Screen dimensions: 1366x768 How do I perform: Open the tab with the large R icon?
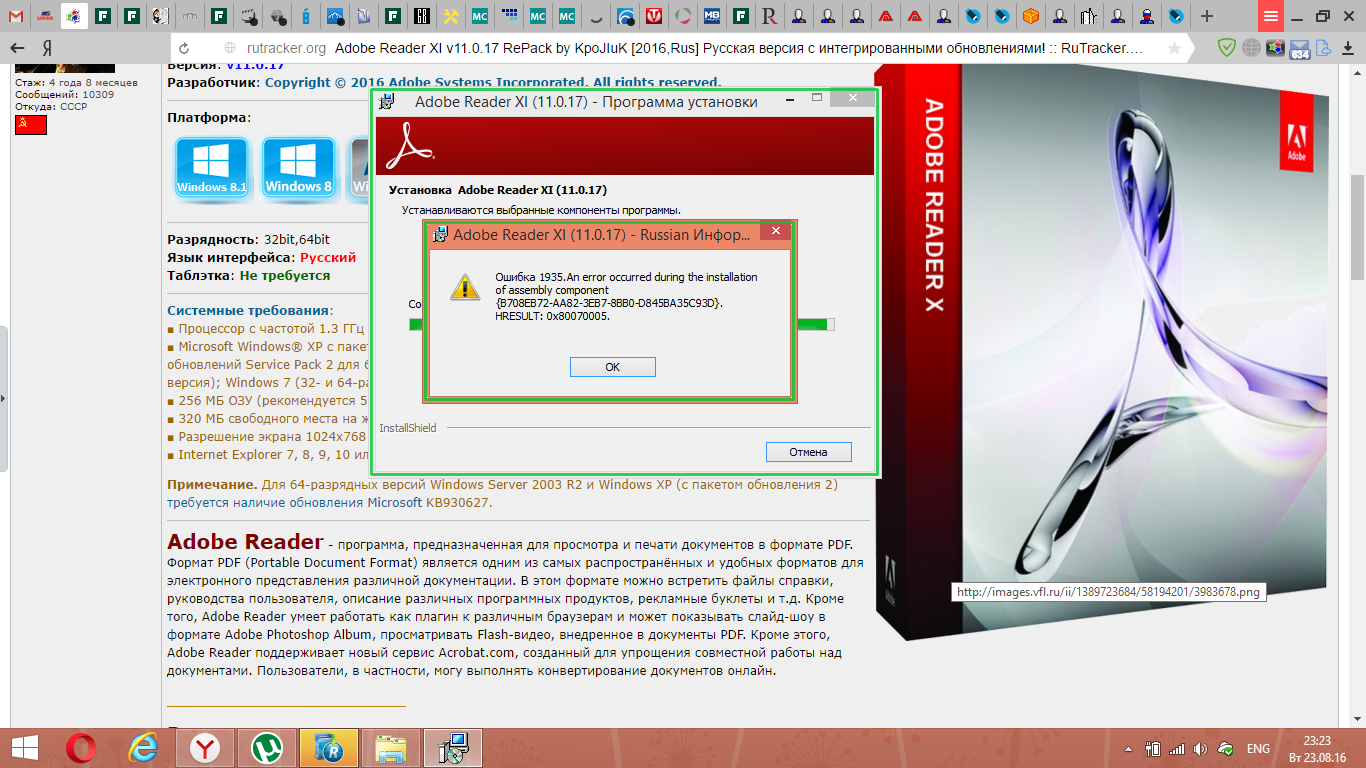coord(769,16)
